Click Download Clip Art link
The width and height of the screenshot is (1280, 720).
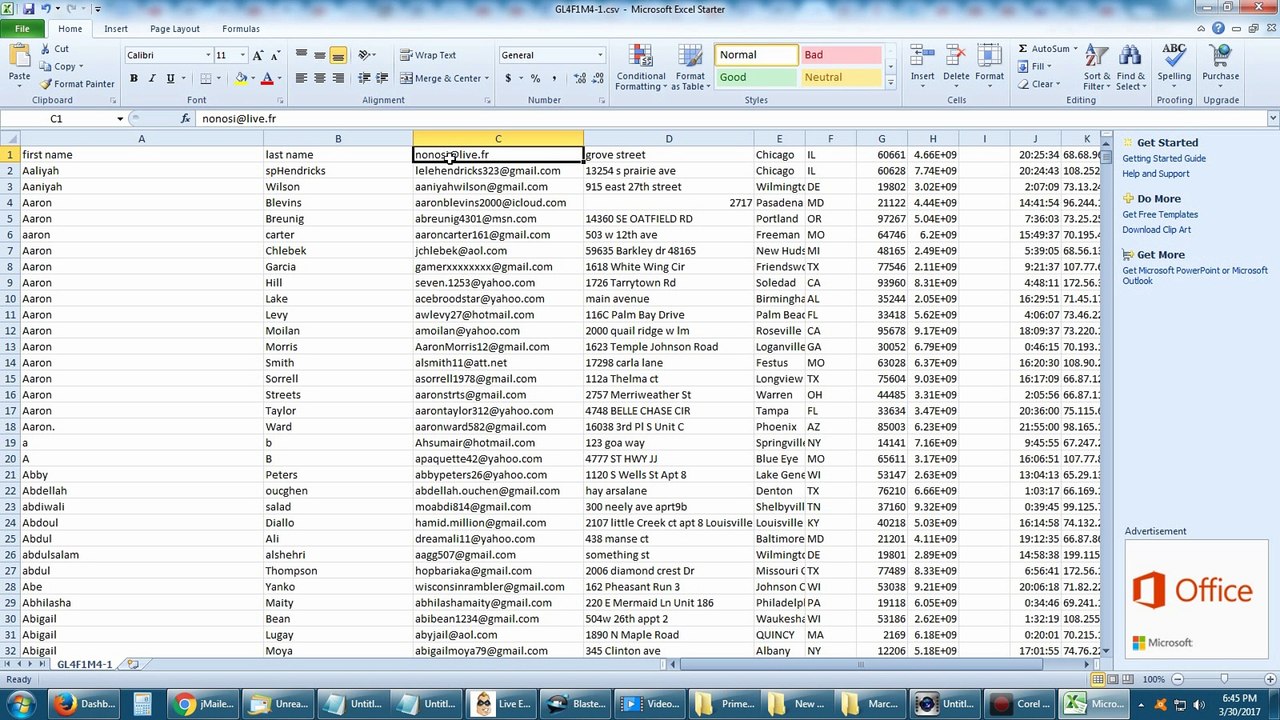click(1157, 230)
